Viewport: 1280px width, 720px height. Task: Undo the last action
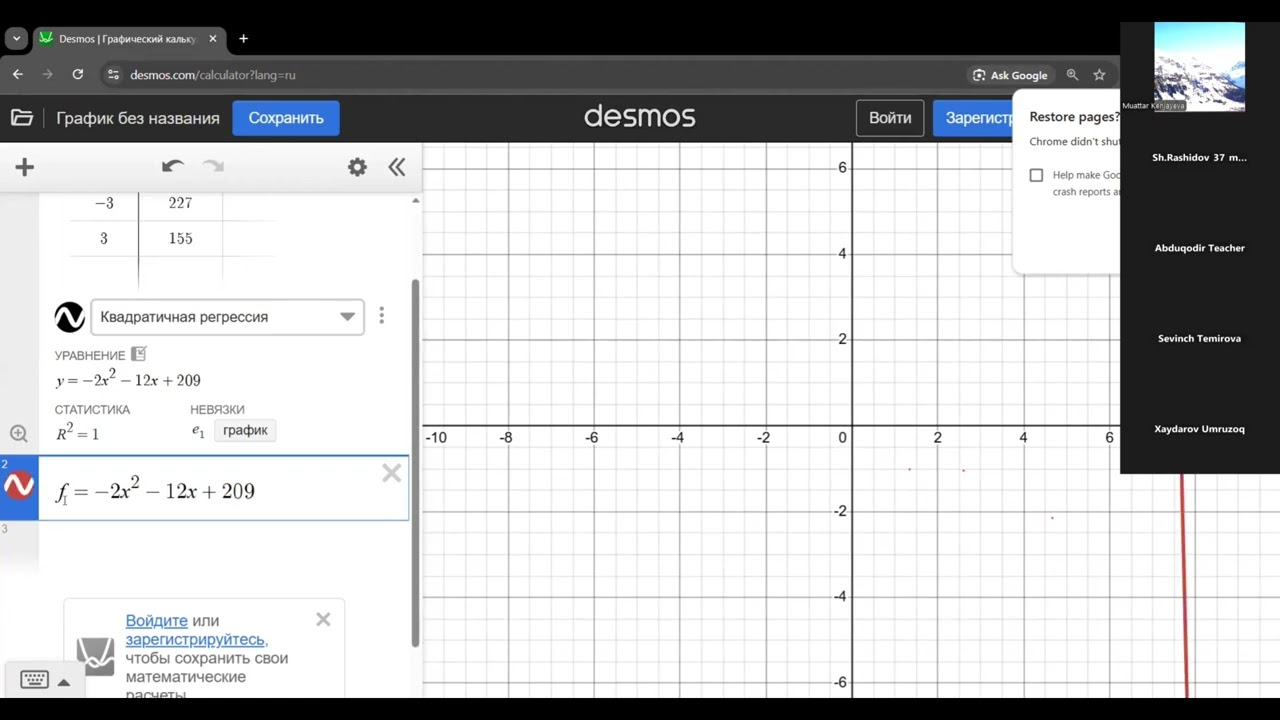(x=173, y=167)
